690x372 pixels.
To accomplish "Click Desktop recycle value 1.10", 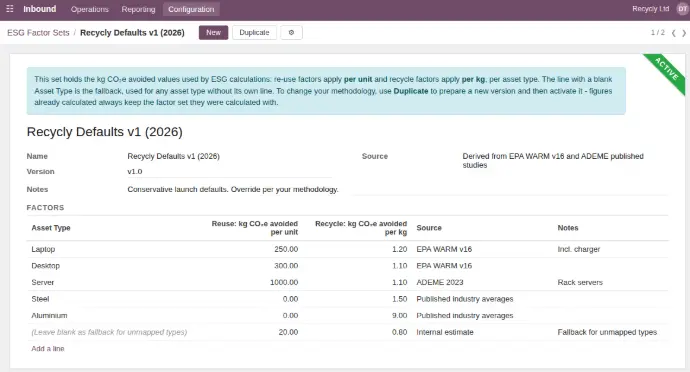I will click(x=400, y=266).
